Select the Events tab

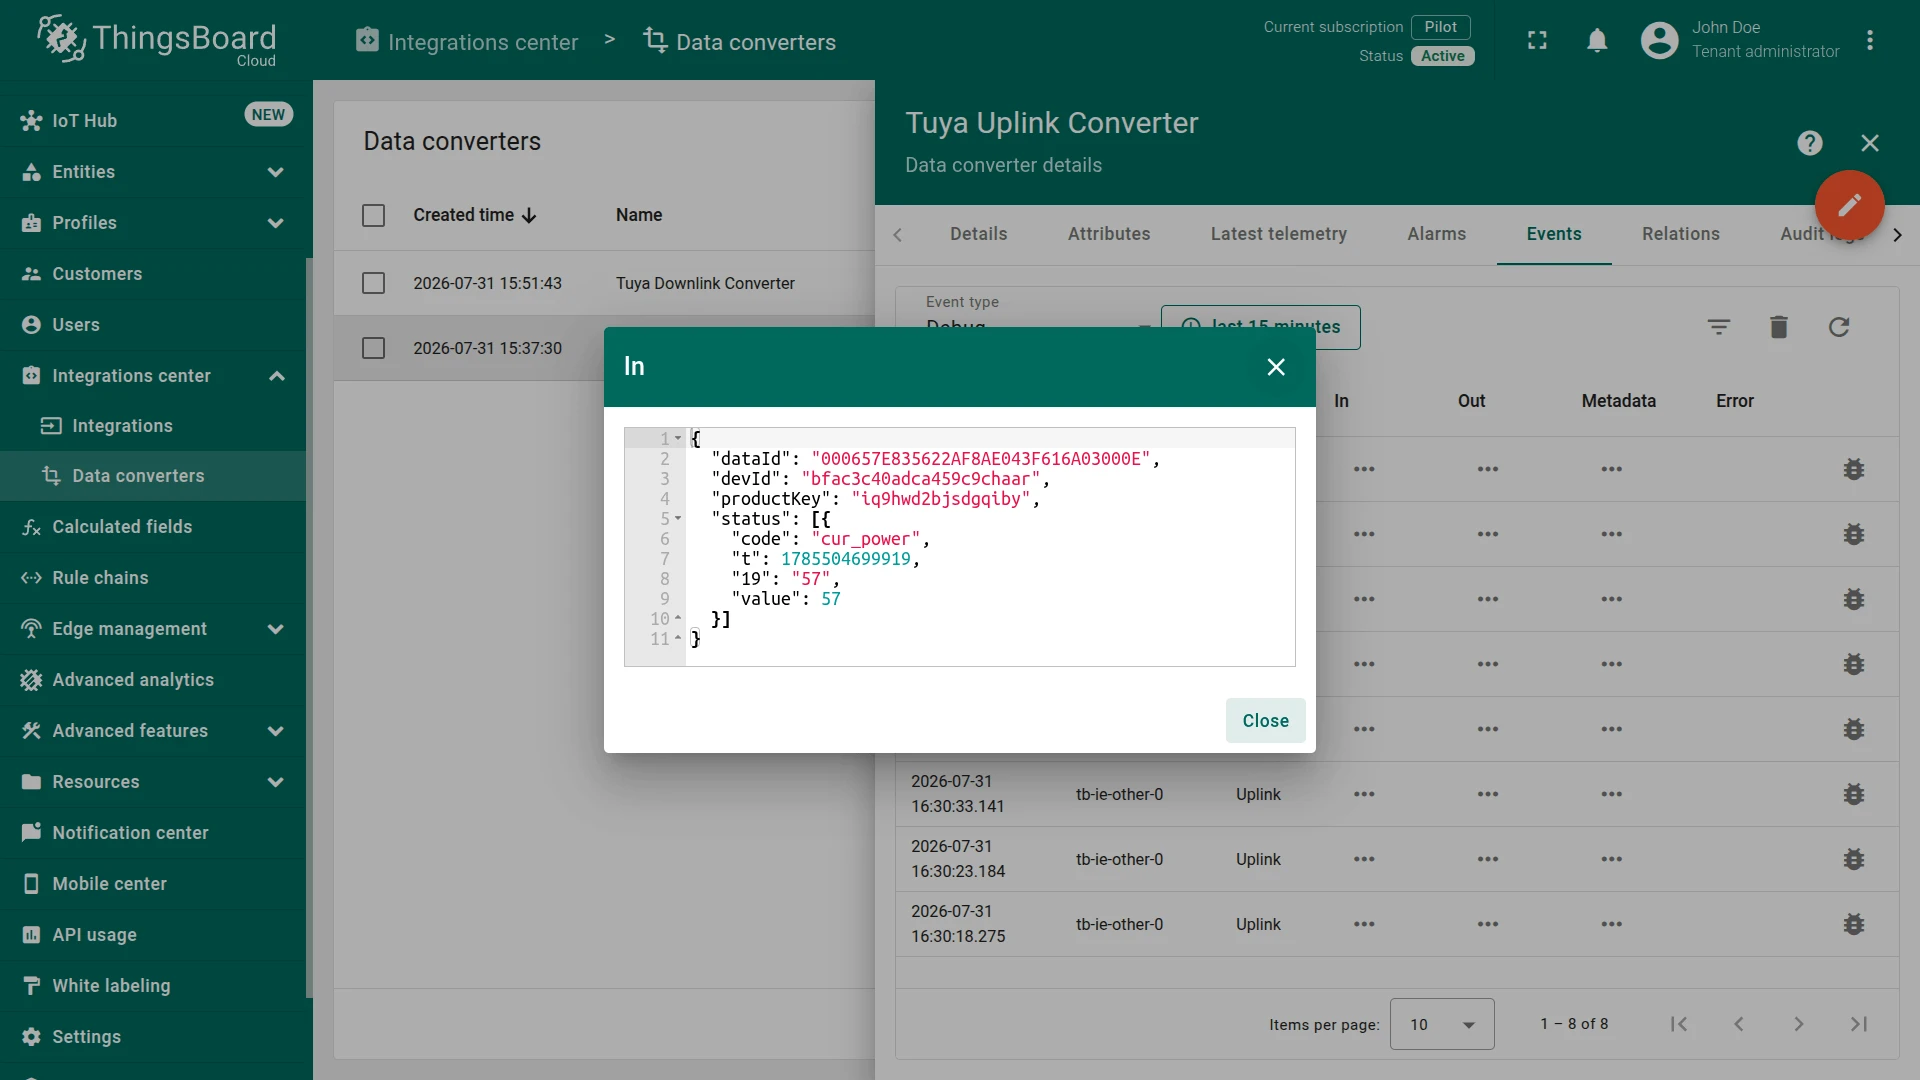[x=1554, y=234]
